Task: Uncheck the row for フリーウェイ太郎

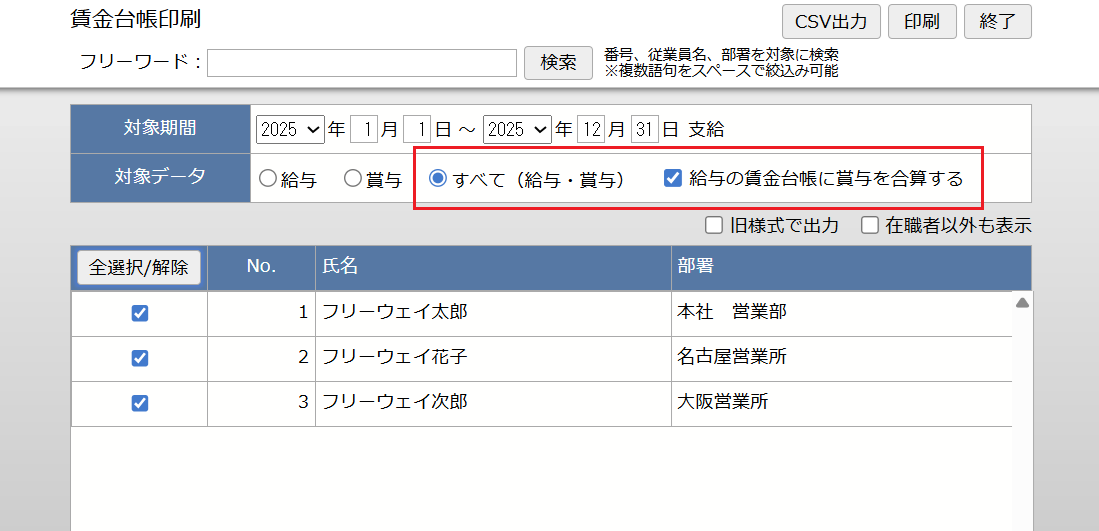Action: (140, 313)
